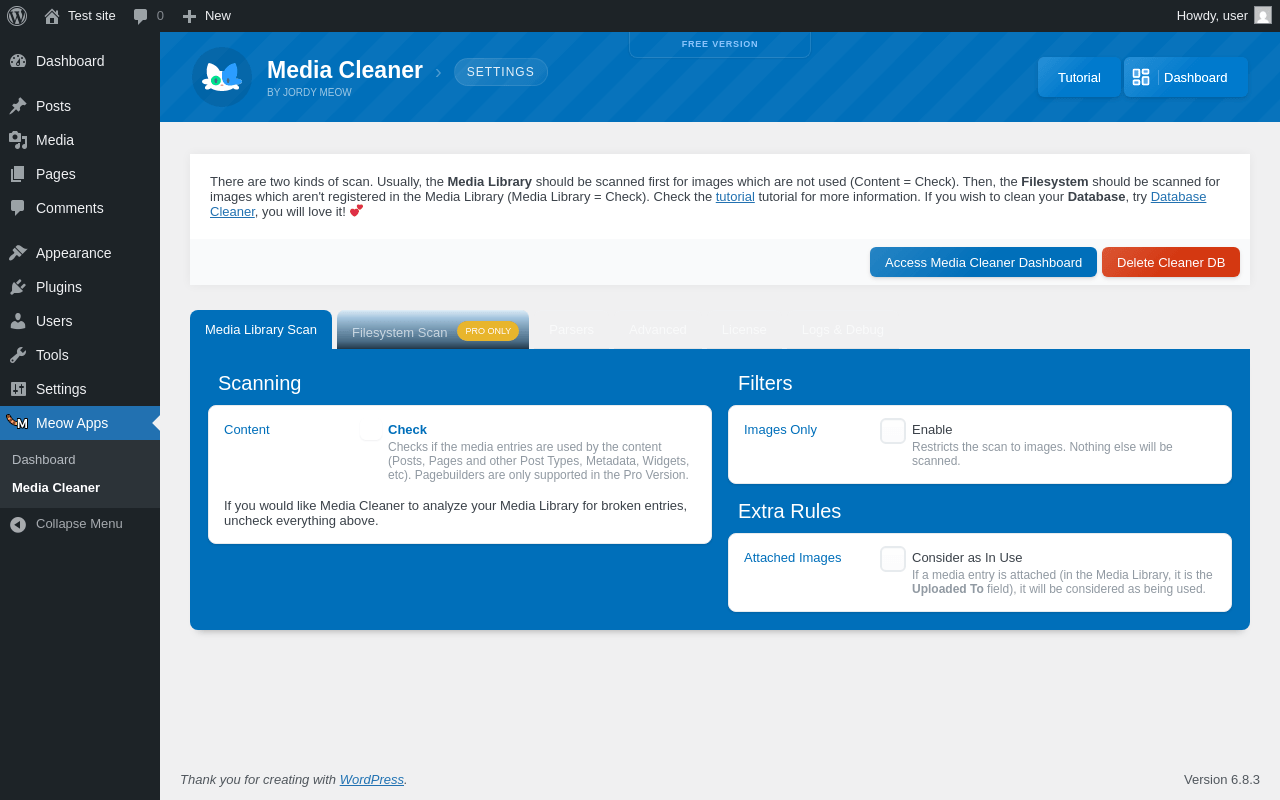Click the Dashboard button in the blue header
1280x800 pixels.
(1186, 77)
